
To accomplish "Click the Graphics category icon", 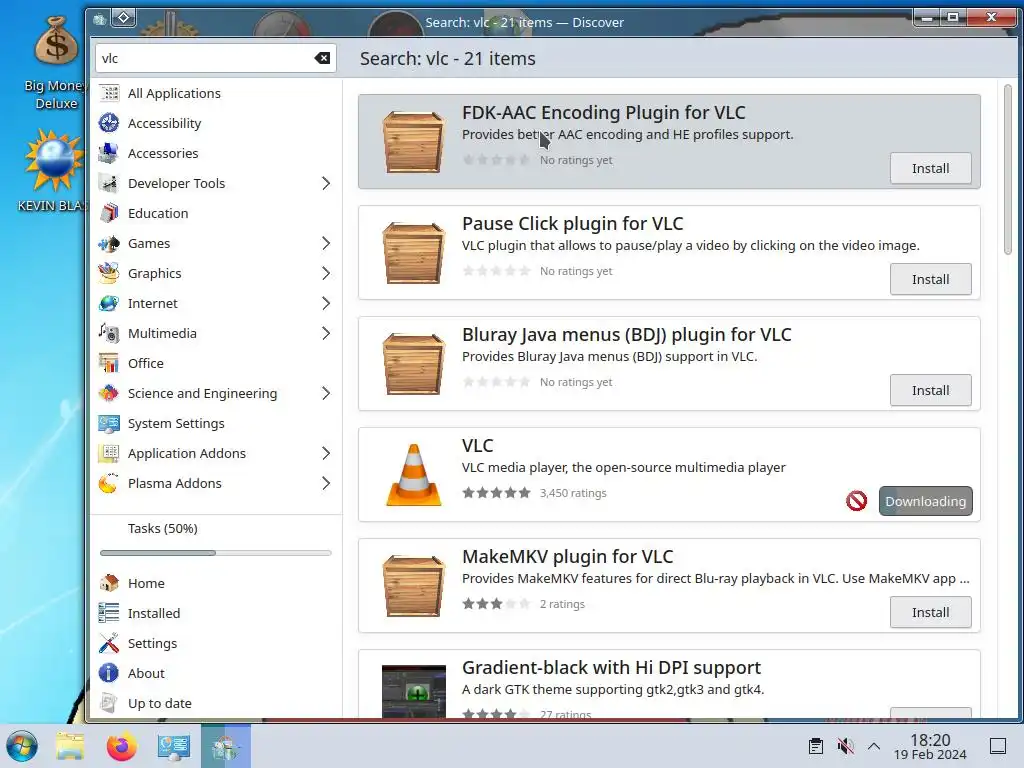I will click(109, 274).
